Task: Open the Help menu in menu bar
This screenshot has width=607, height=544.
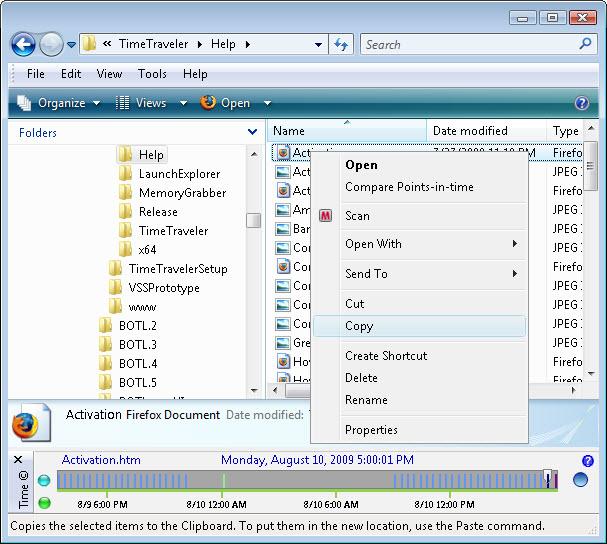Action: tap(195, 74)
